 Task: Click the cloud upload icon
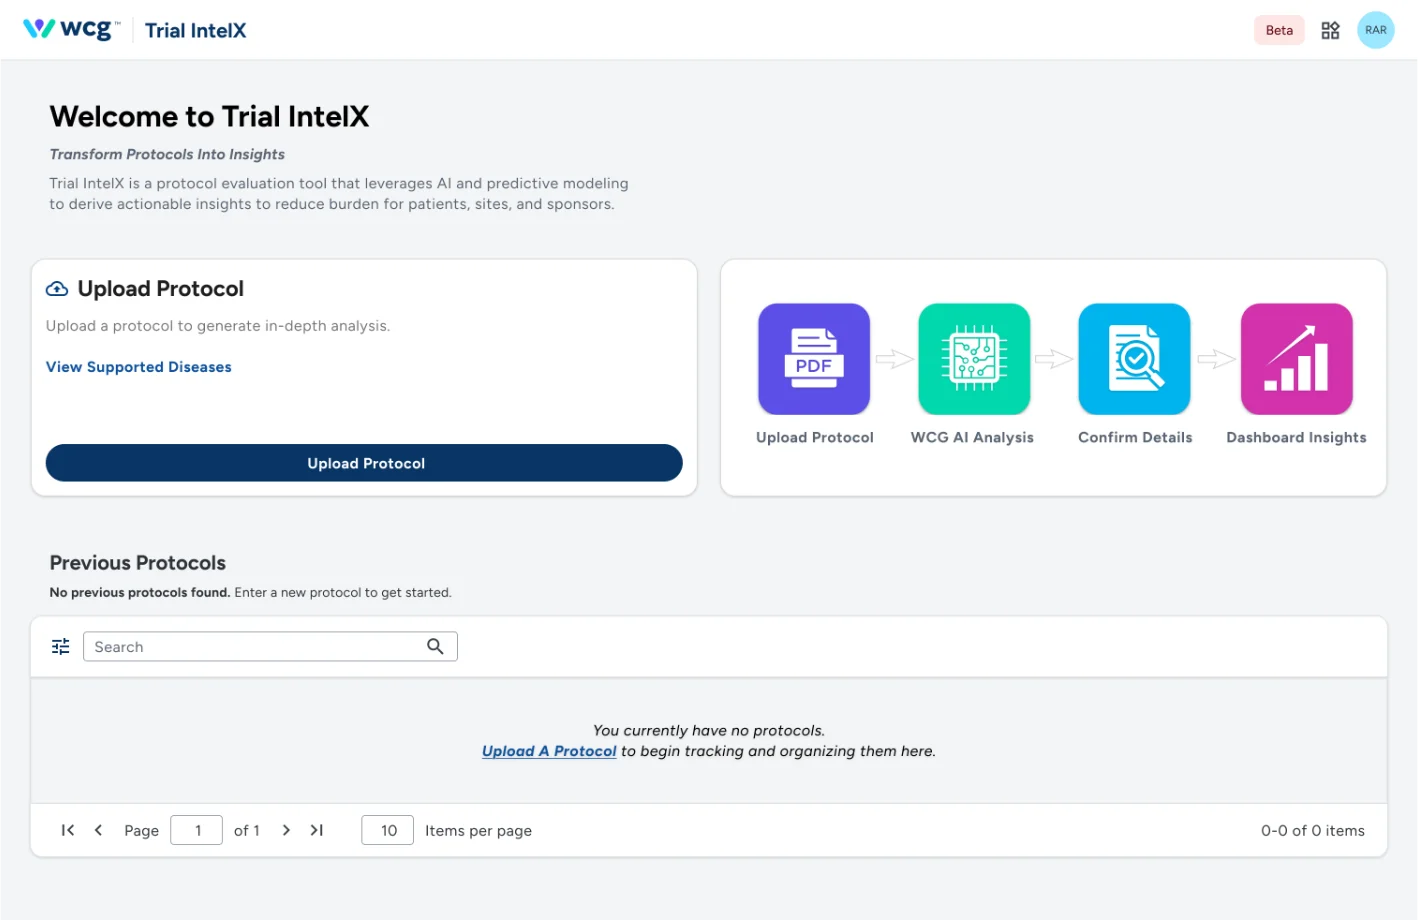(55, 288)
